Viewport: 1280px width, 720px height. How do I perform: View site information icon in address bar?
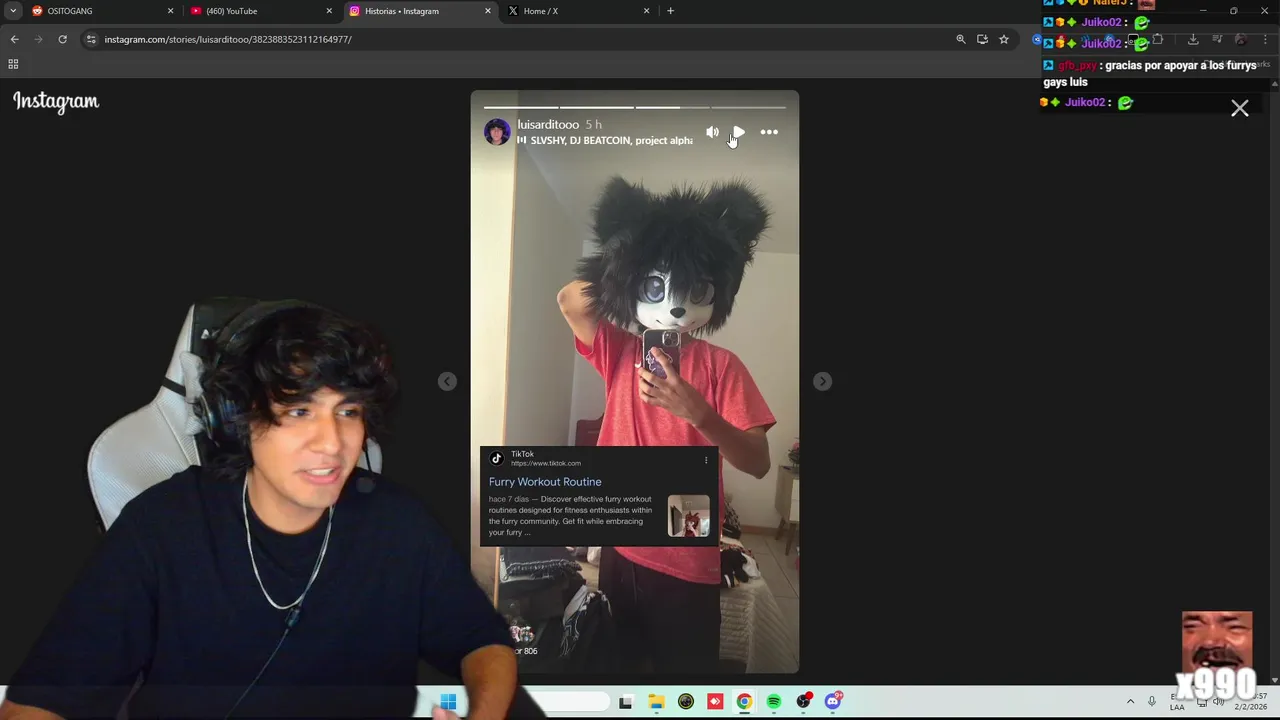(x=91, y=39)
